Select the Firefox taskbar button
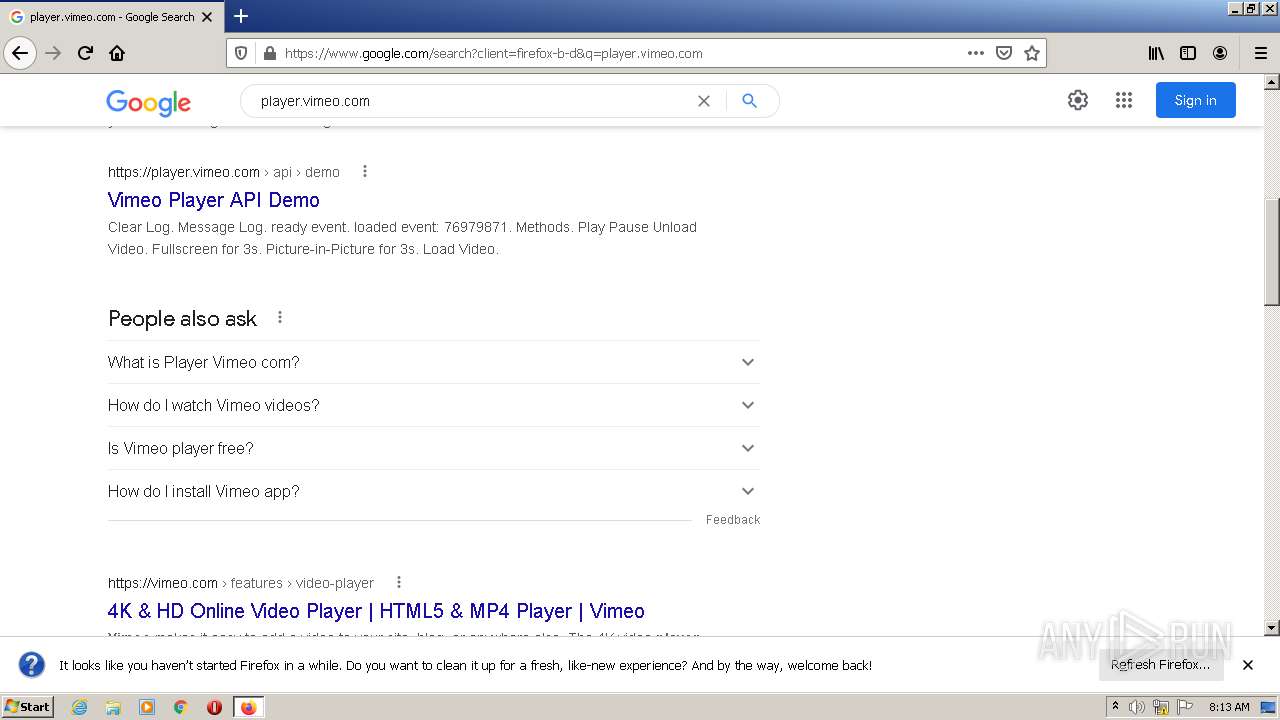Viewport: 1280px width, 720px height. pos(248,707)
